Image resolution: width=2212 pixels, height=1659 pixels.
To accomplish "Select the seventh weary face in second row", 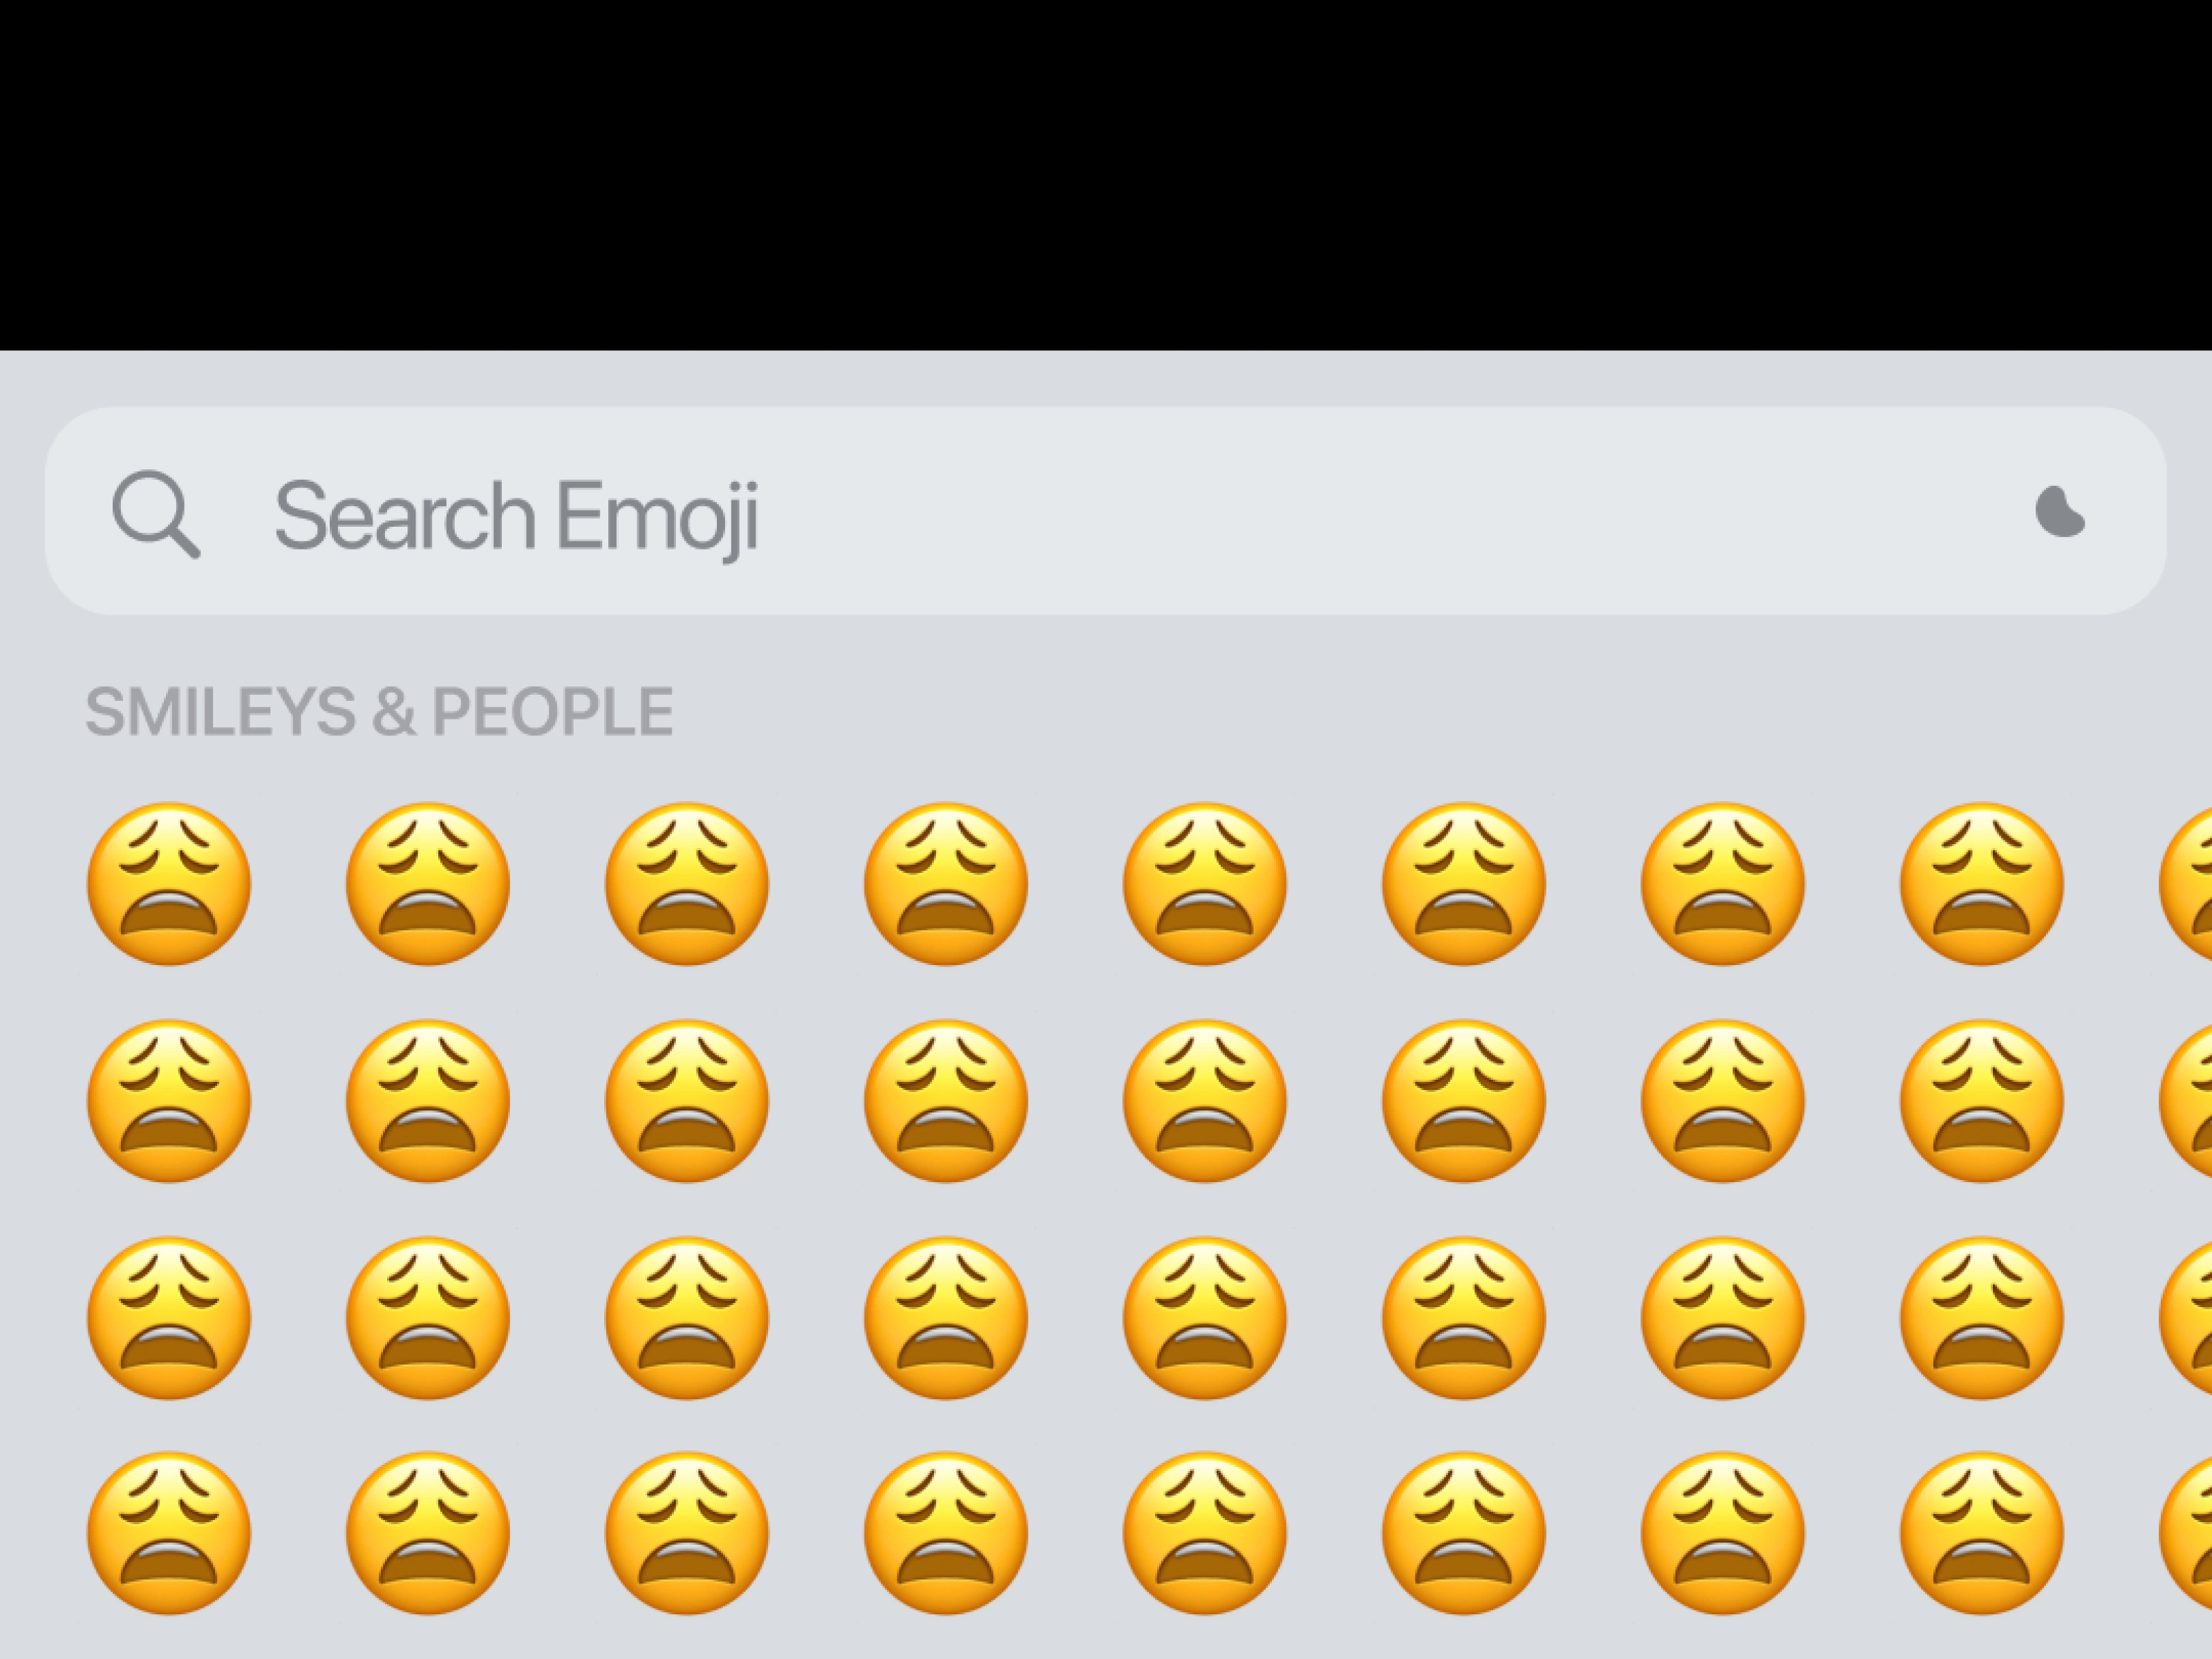I will 1723,1101.
